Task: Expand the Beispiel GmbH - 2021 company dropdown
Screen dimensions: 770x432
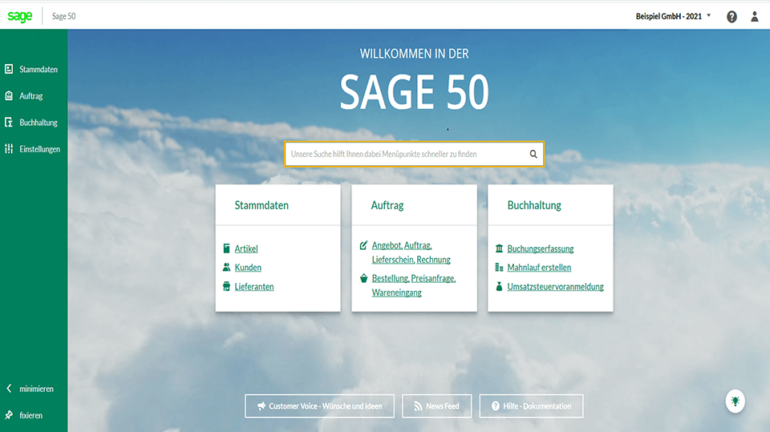Action: pyautogui.click(x=673, y=16)
